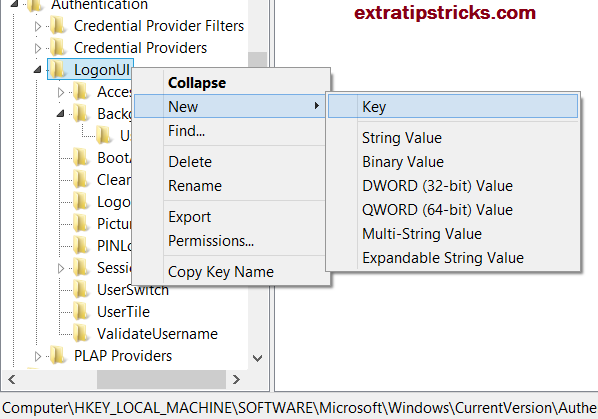The height and width of the screenshot is (419, 598).
Task: Expand the Credential Providers node
Action: coord(38,48)
